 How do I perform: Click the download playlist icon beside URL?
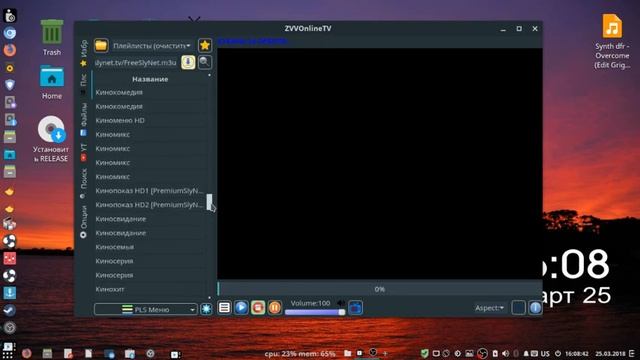[x=188, y=62]
